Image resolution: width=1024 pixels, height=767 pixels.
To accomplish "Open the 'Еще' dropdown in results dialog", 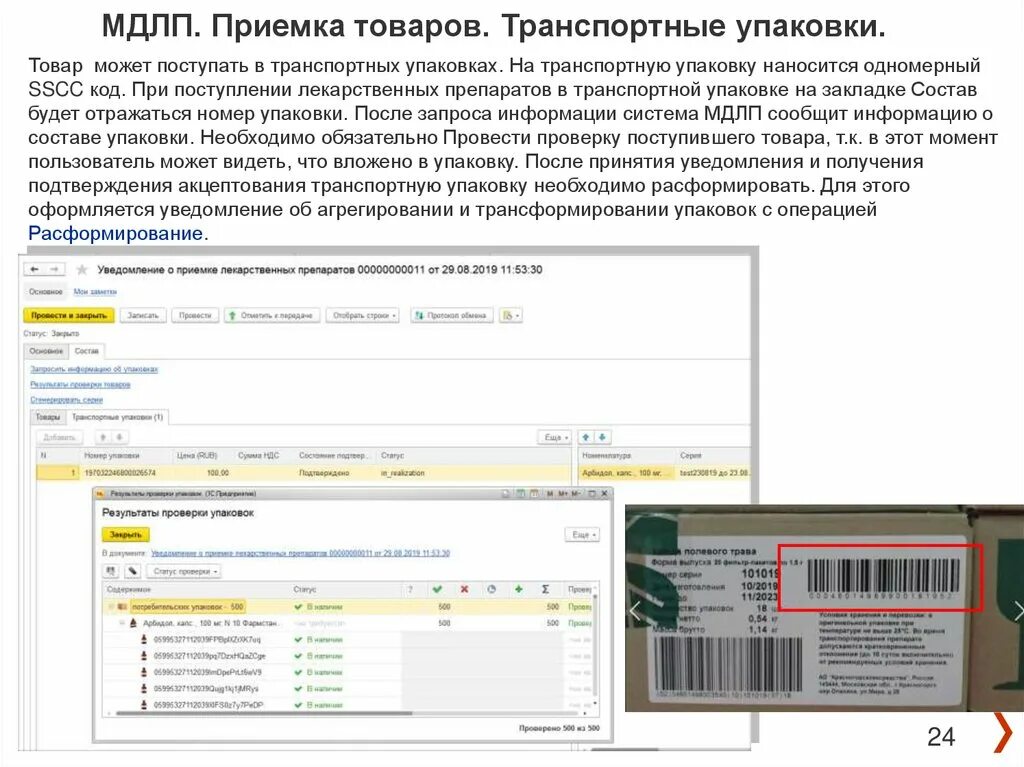I will 583,534.
